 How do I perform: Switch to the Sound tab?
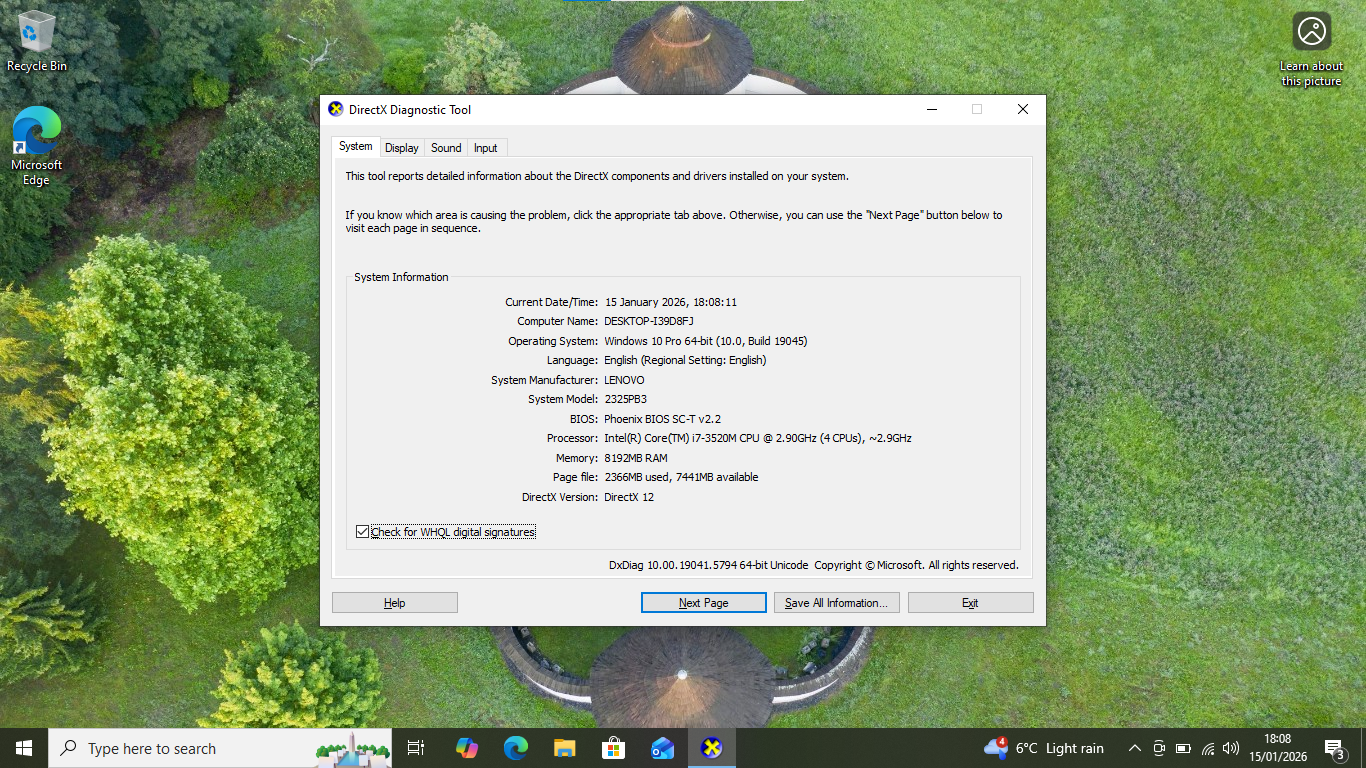(x=446, y=148)
